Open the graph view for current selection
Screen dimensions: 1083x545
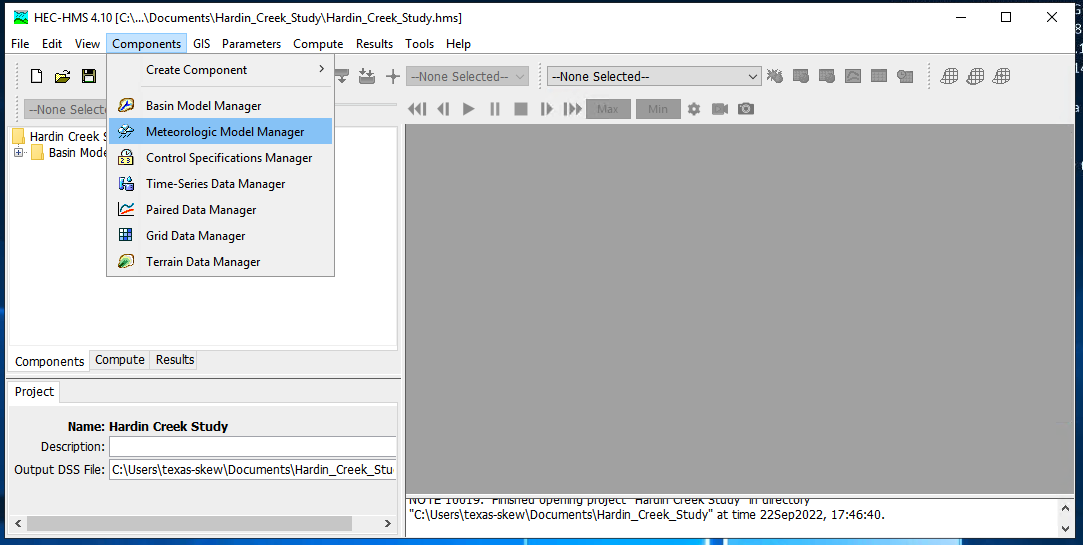[x=853, y=76]
